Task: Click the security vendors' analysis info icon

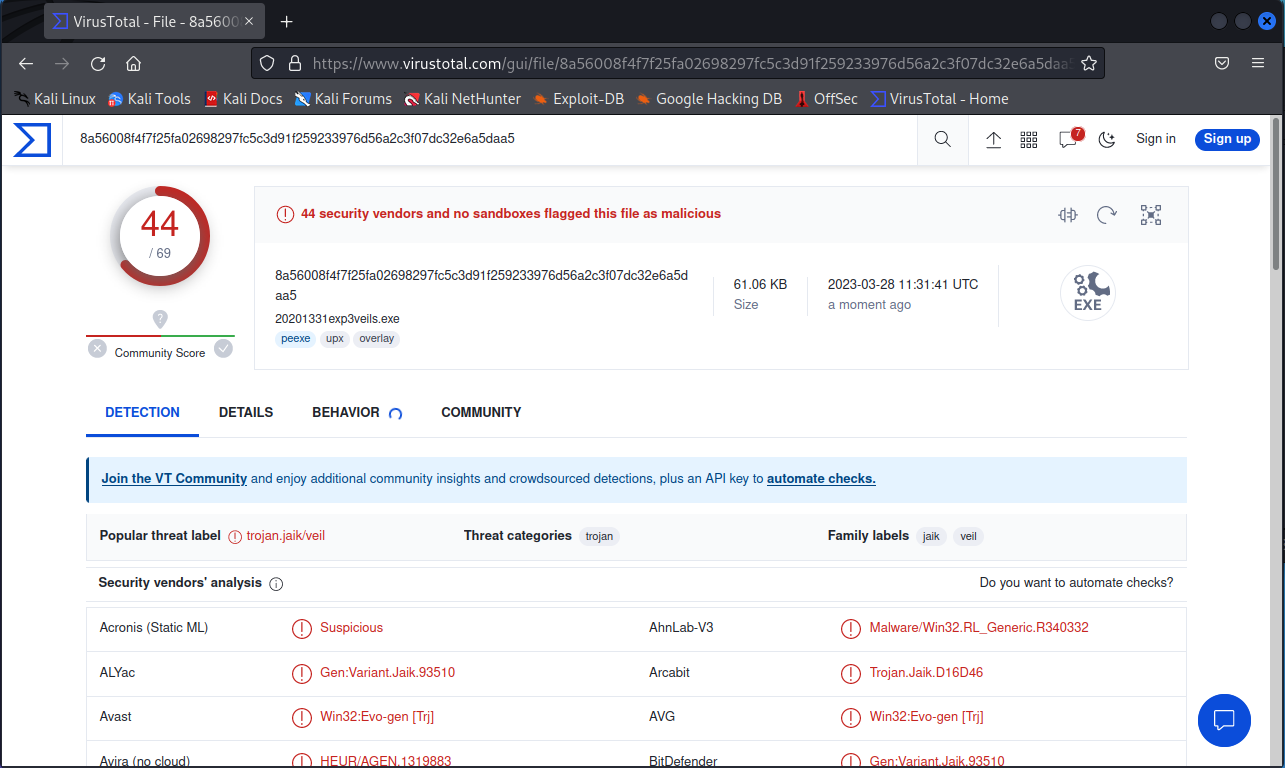Action: click(276, 584)
